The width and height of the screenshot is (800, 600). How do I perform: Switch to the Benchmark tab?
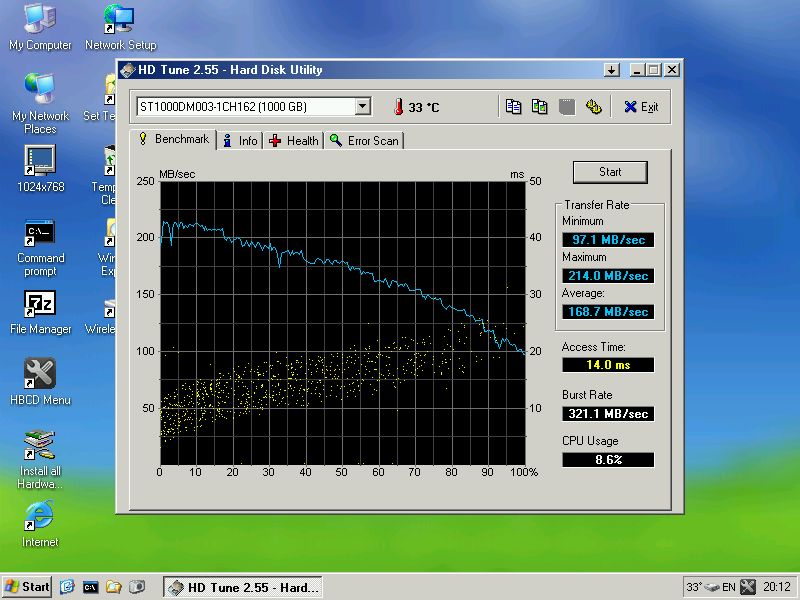[174, 139]
